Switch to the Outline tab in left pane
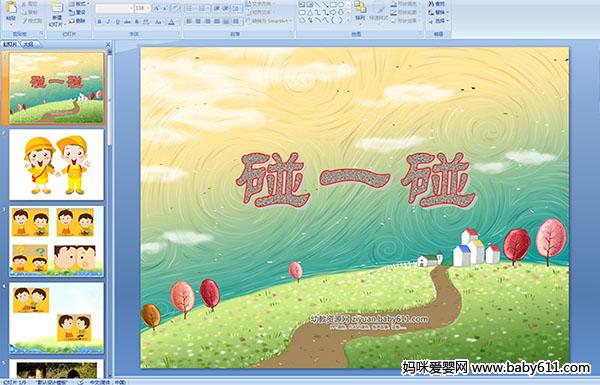Image resolution: width=600 pixels, height=385 pixels. click(x=28, y=44)
